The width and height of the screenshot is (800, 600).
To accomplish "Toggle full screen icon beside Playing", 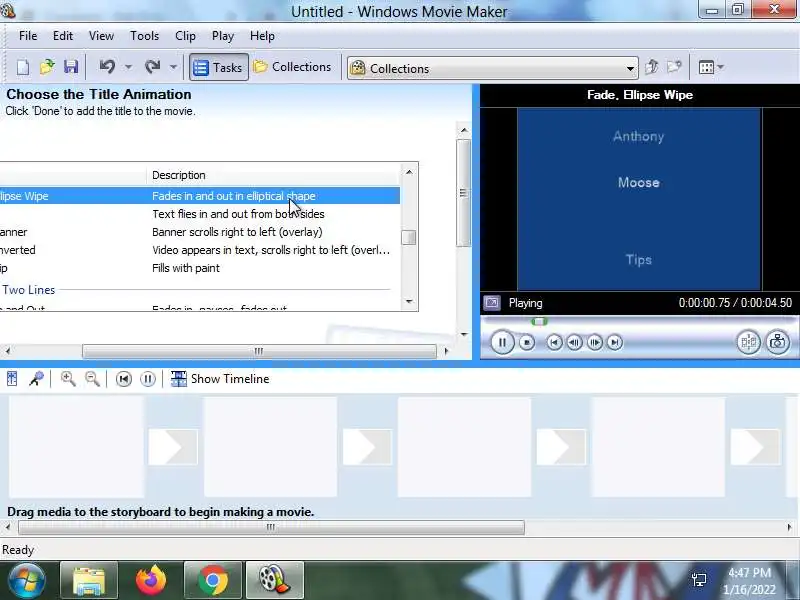I will (x=492, y=303).
